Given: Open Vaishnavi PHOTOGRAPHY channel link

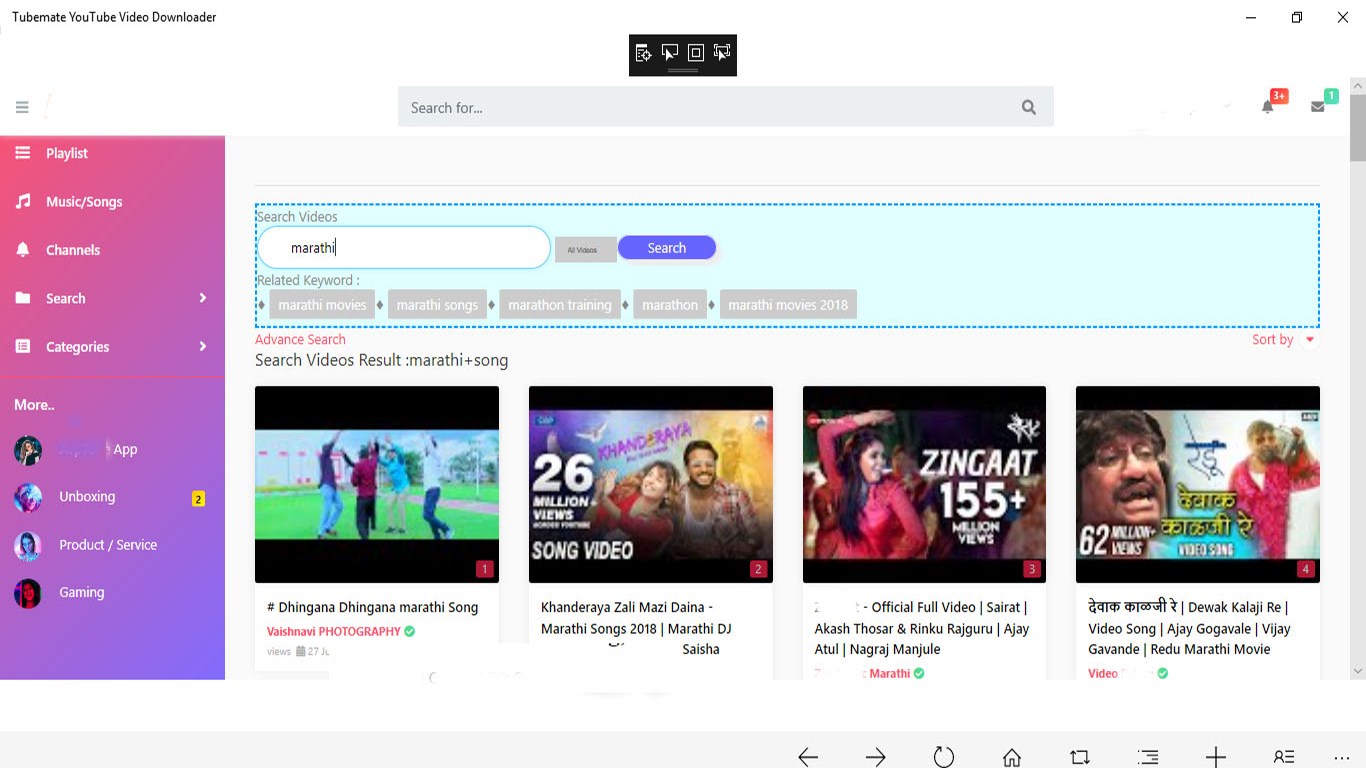Looking at the screenshot, I should click(334, 632).
